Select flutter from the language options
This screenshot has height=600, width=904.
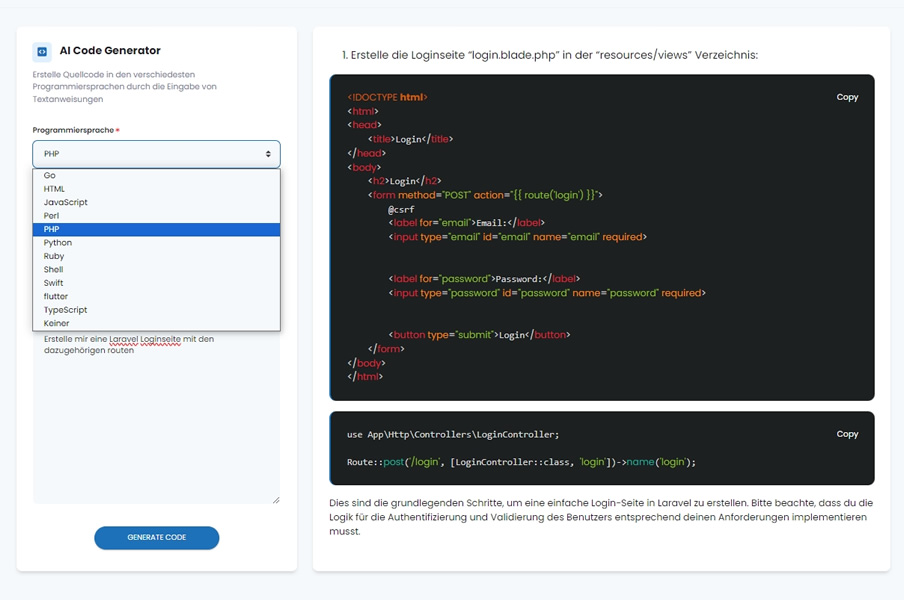click(56, 297)
